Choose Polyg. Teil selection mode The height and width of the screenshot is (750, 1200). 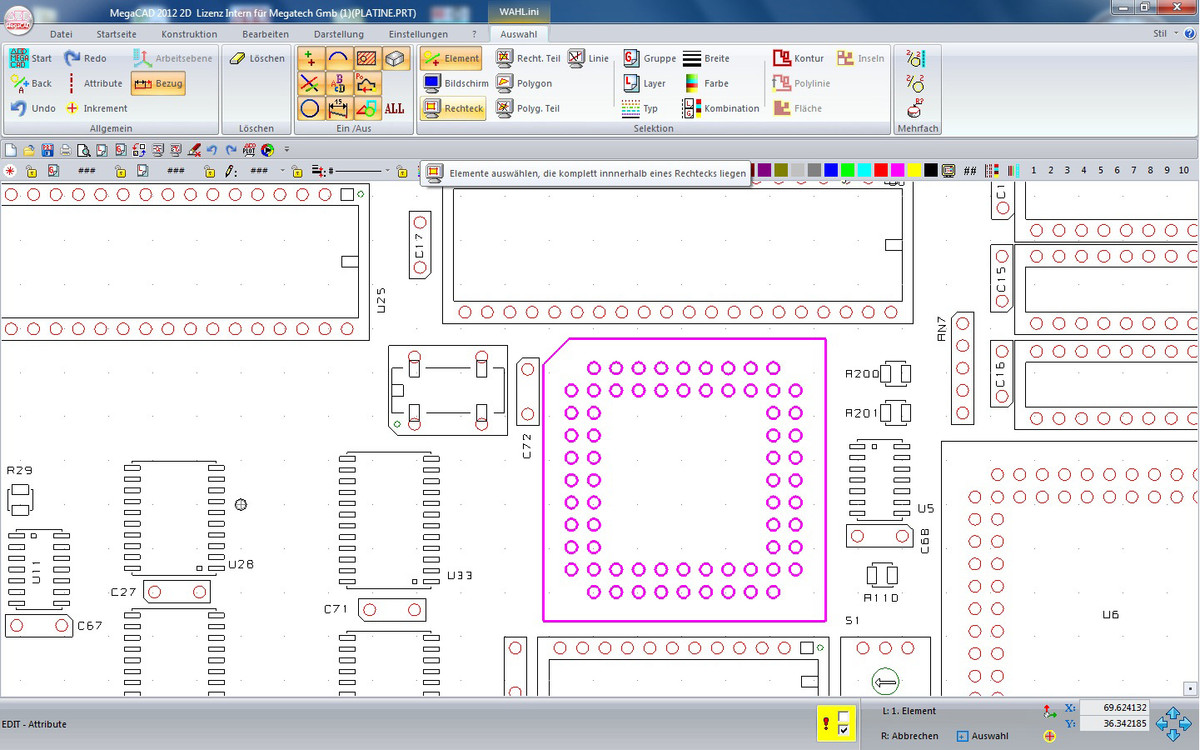[529, 108]
